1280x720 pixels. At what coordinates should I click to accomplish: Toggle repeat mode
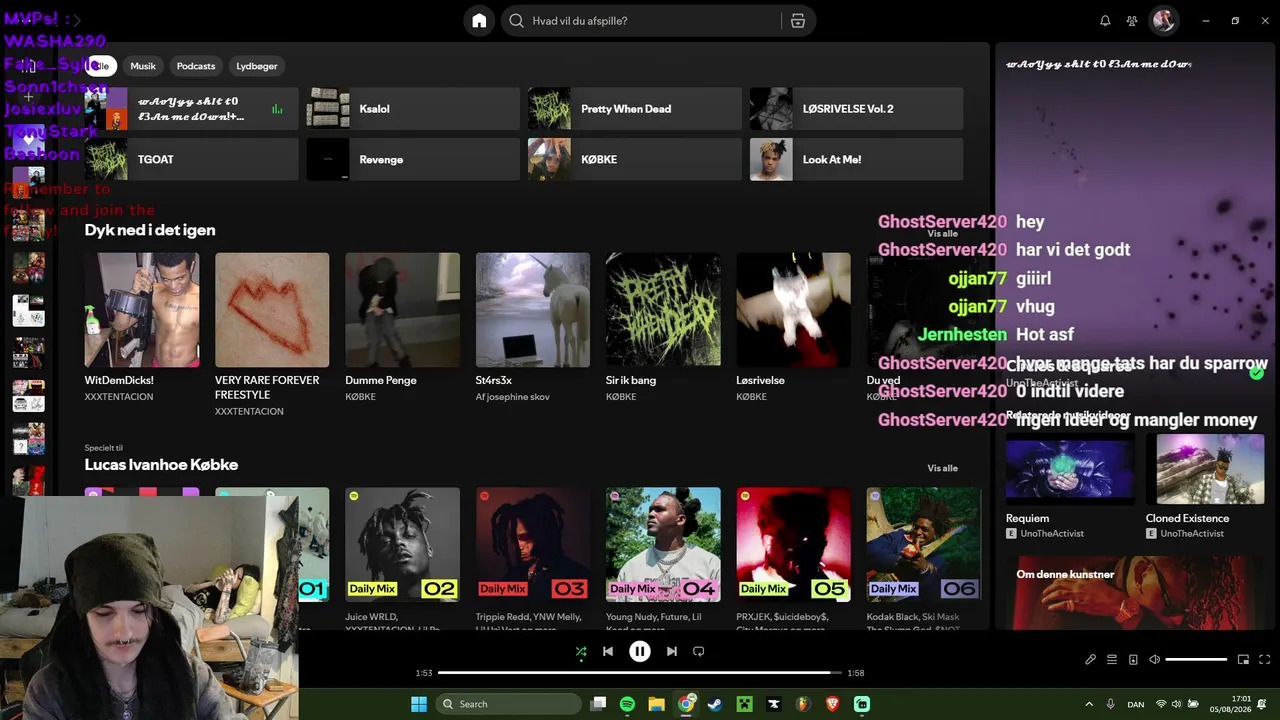point(699,651)
